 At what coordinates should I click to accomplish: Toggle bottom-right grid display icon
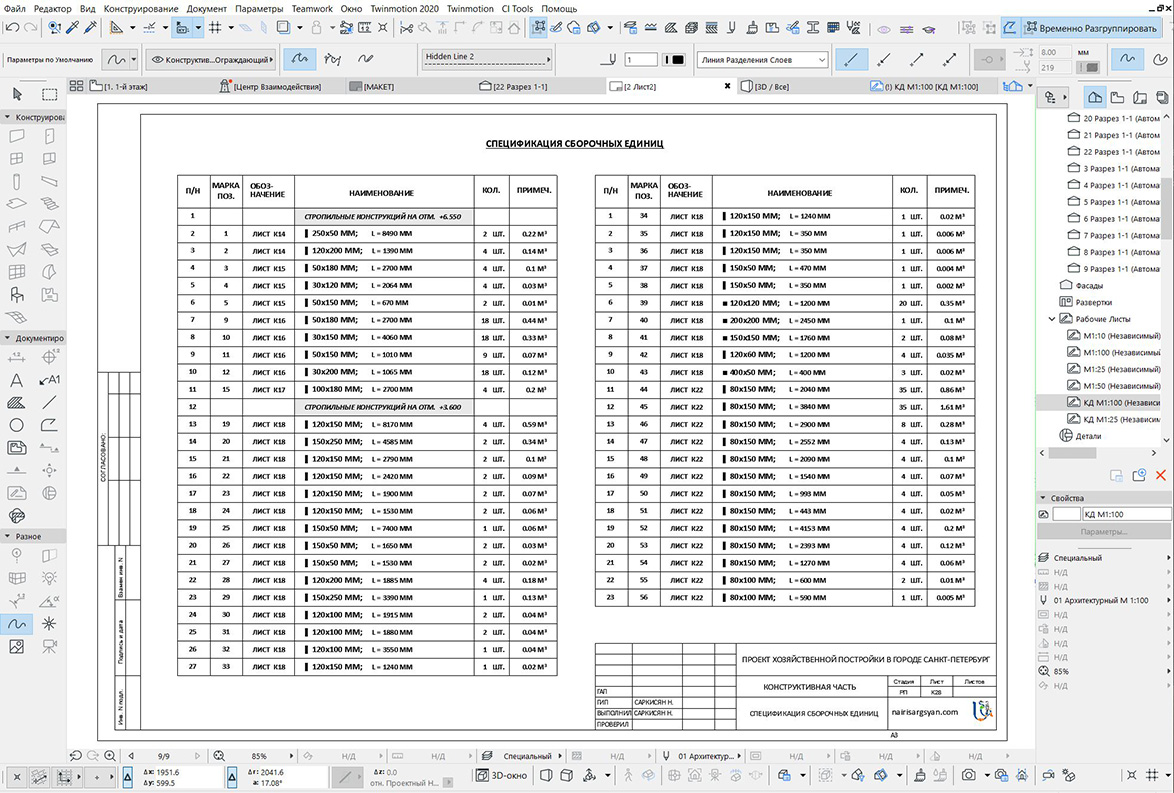pyautogui.click(x=1152, y=775)
